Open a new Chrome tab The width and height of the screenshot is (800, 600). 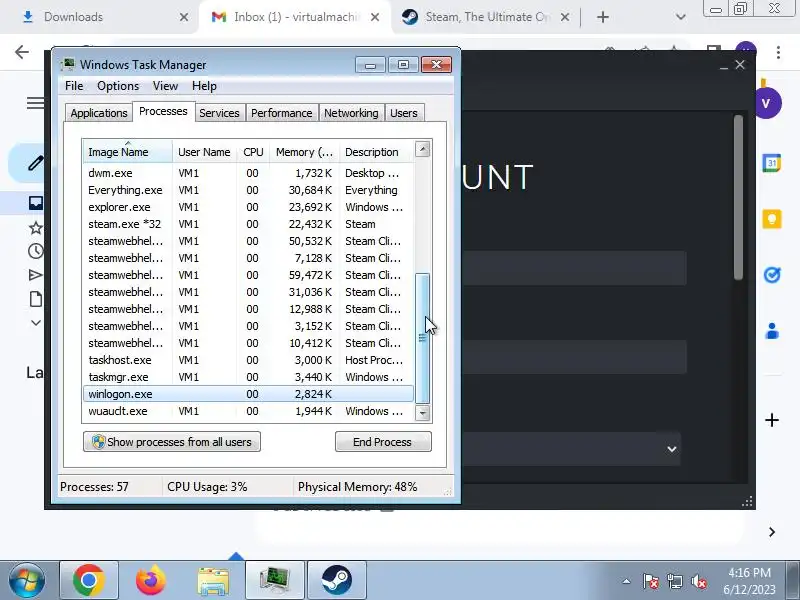coord(603,17)
